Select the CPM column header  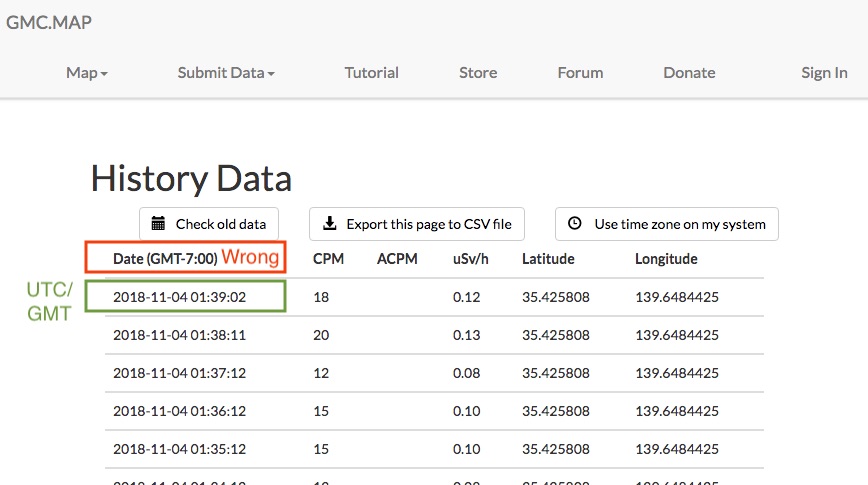[328, 259]
